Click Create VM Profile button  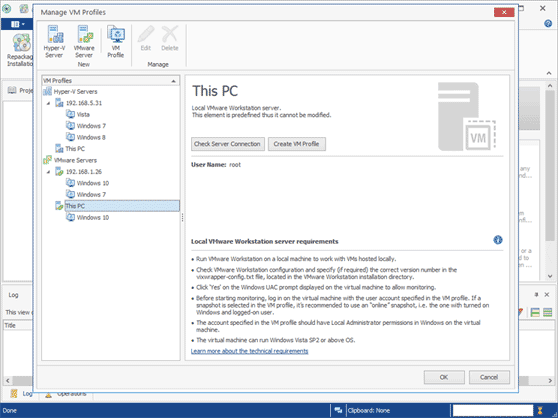296,144
